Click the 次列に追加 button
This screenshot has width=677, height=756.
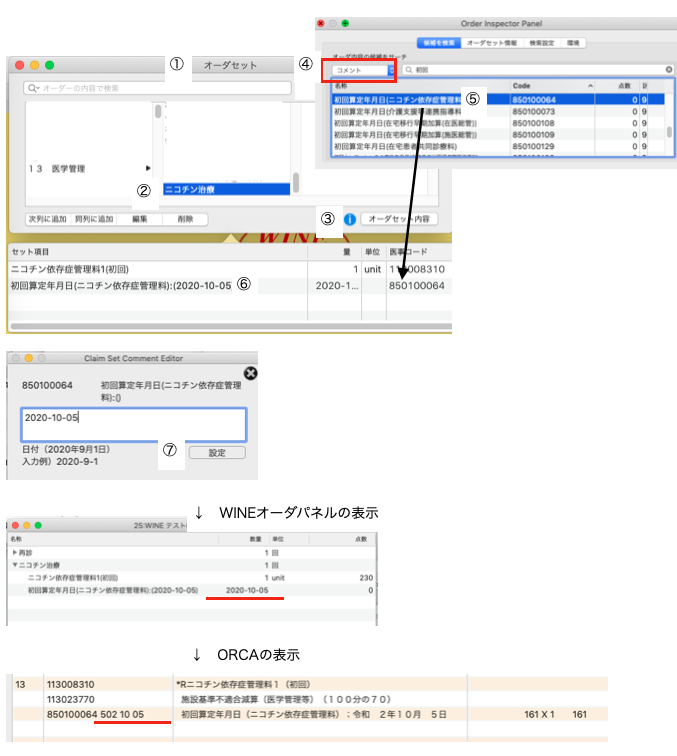tap(46, 219)
